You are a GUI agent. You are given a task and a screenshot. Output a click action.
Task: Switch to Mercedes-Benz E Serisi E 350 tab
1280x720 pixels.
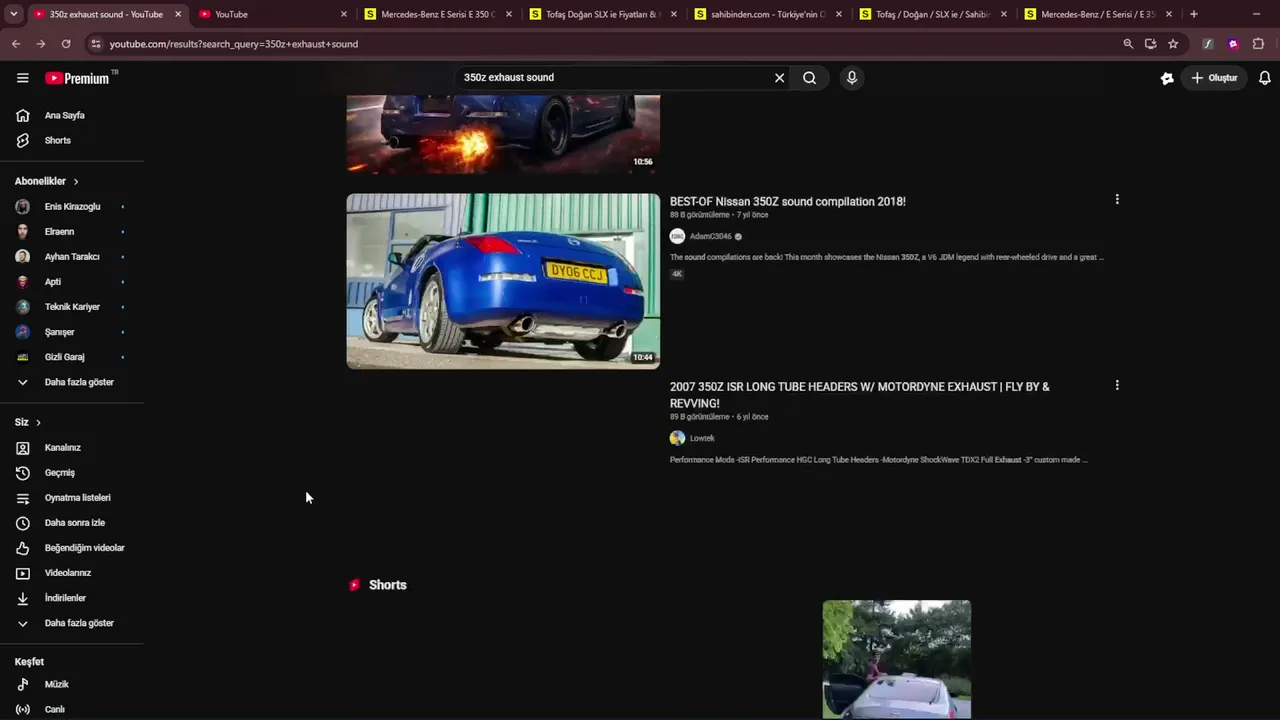438,14
